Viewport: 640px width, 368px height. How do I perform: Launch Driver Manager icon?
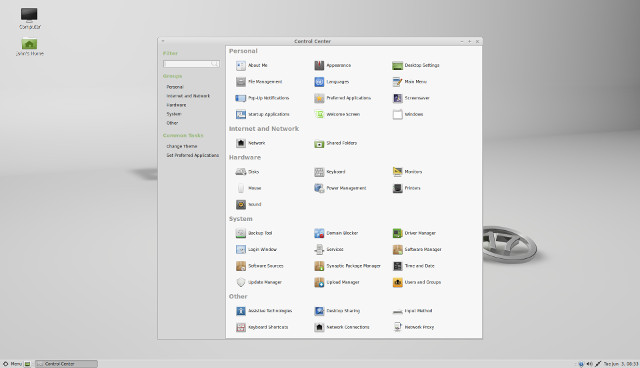[397, 233]
